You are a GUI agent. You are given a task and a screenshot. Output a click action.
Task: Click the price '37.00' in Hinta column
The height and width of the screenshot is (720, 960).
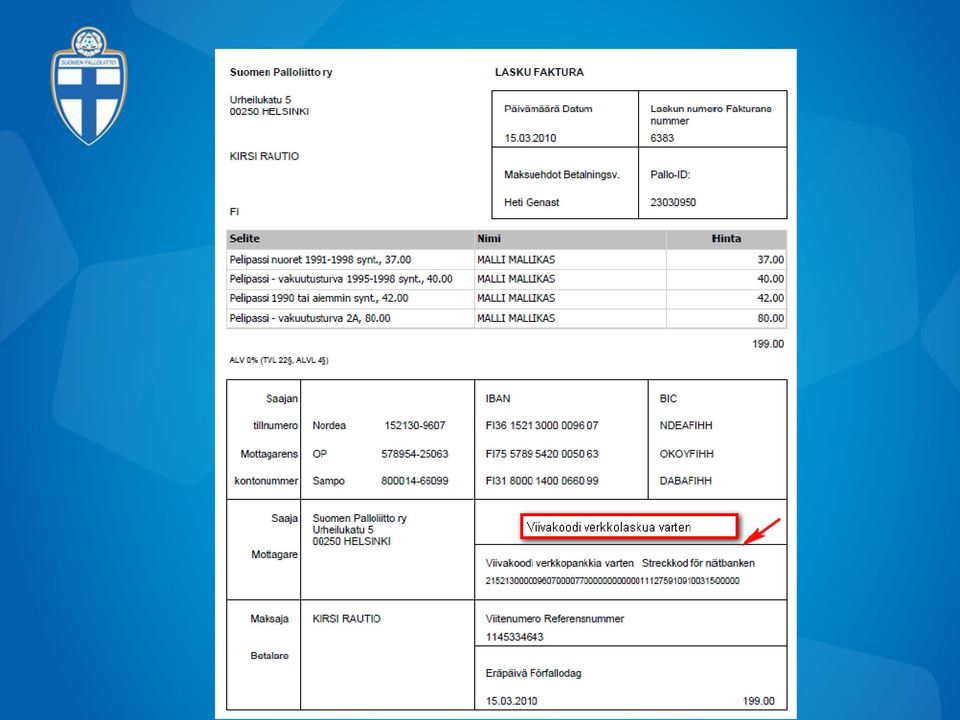point(770,260)
